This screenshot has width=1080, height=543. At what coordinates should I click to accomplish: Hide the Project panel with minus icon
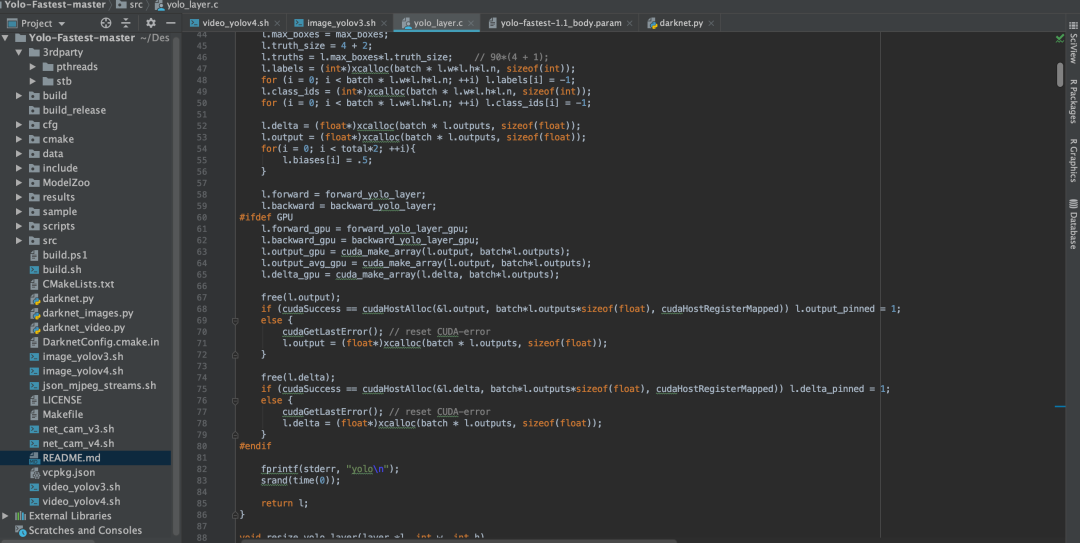171,23
